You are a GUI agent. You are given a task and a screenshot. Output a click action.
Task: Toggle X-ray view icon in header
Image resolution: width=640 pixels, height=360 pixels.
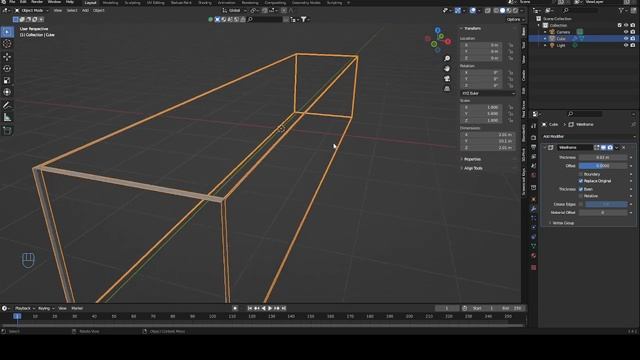[488, 11]
